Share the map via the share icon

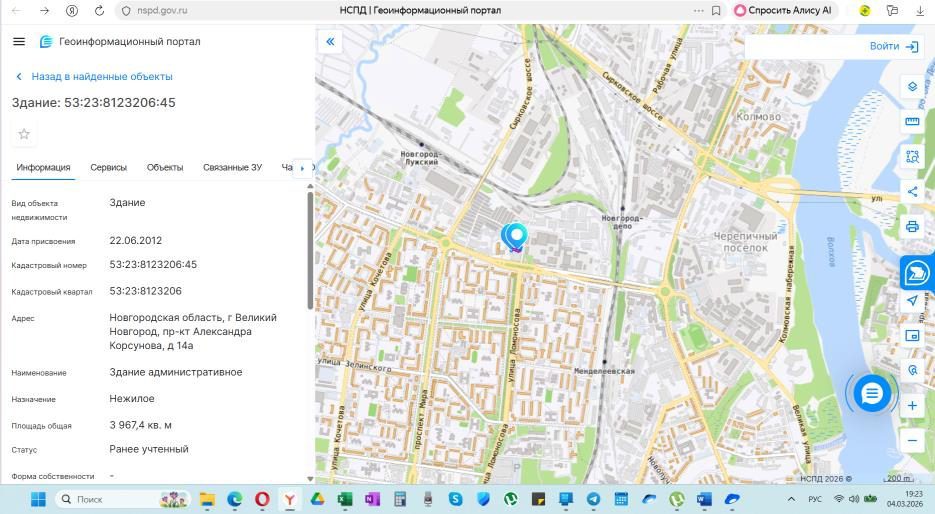tap(912, 191)
